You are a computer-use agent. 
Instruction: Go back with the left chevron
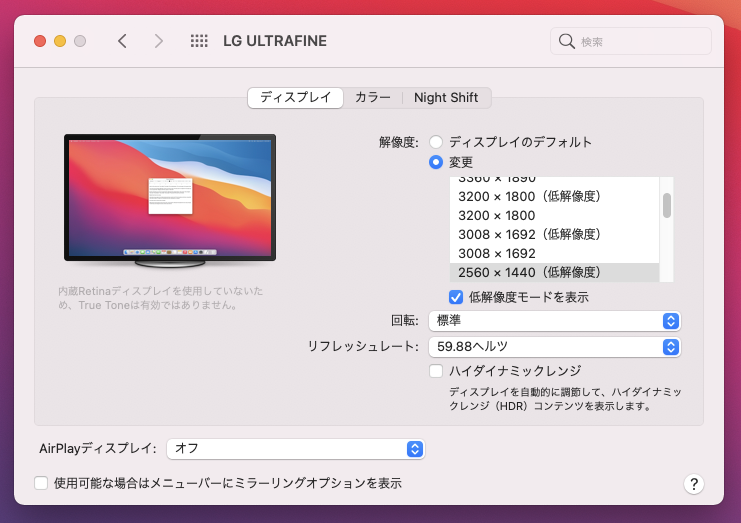pos(122,41)
